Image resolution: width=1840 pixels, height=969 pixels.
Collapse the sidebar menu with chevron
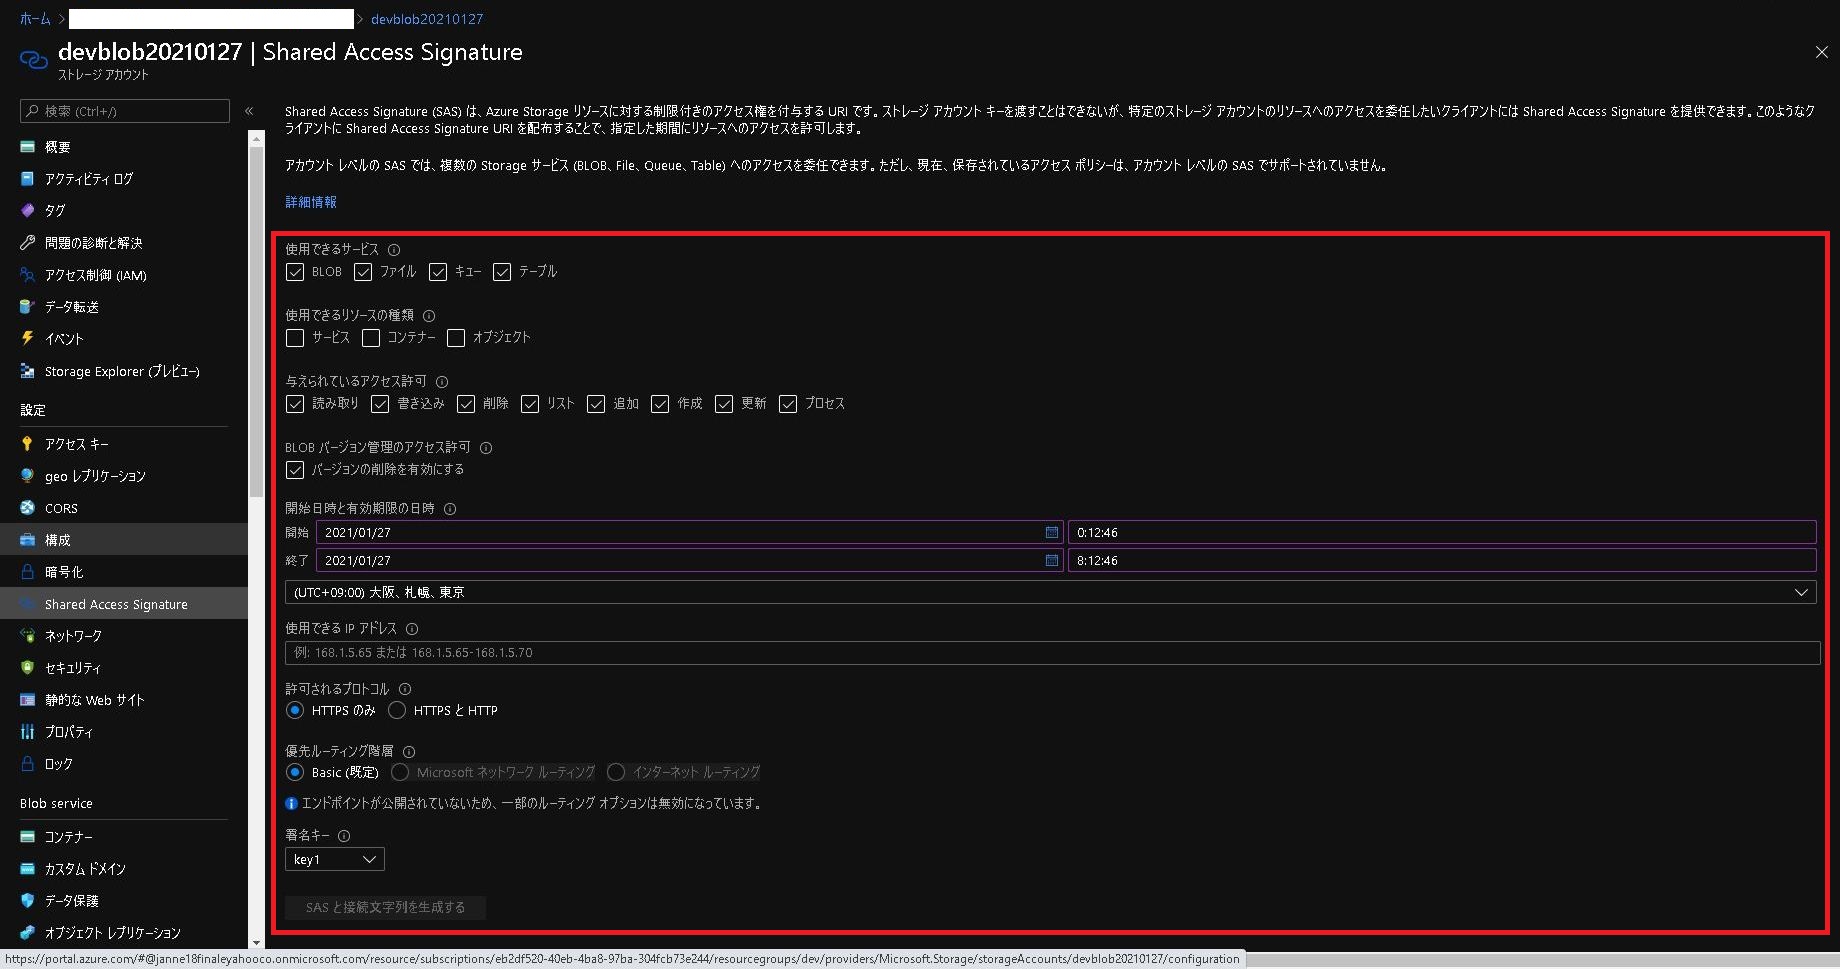[249, 111]
